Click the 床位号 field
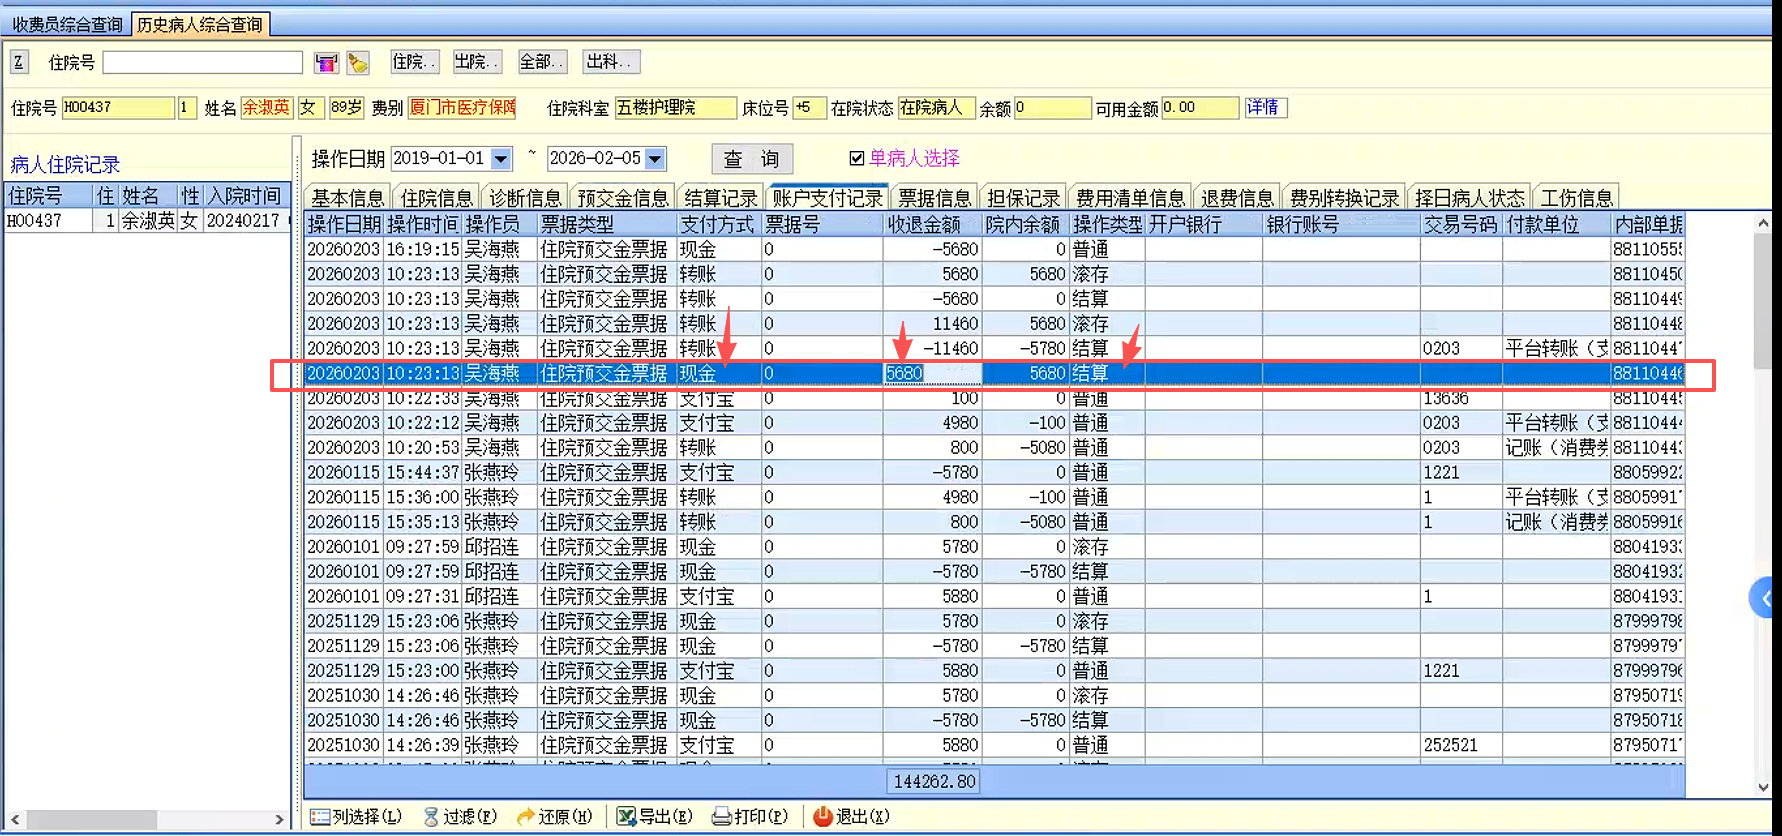The image size is (1782, 836). [x=809, y=107]
